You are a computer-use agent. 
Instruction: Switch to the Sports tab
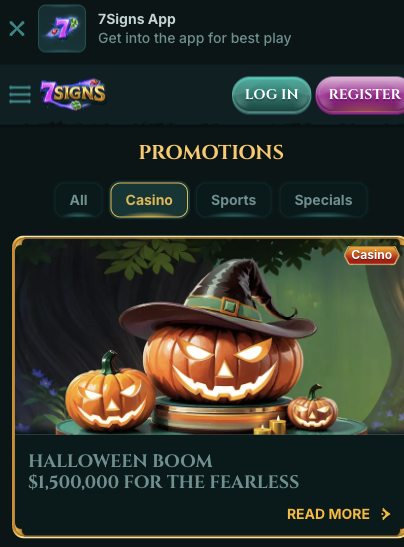[x=233, y=200]
